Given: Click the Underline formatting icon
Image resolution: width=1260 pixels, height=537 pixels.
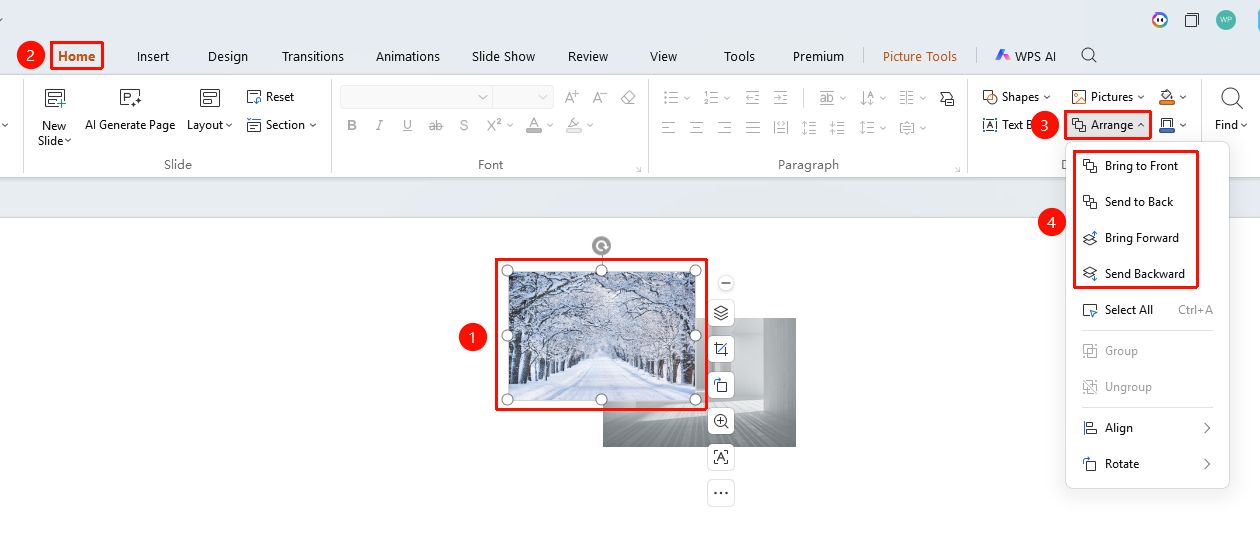Looking at the screenshot, I should 407,125.
